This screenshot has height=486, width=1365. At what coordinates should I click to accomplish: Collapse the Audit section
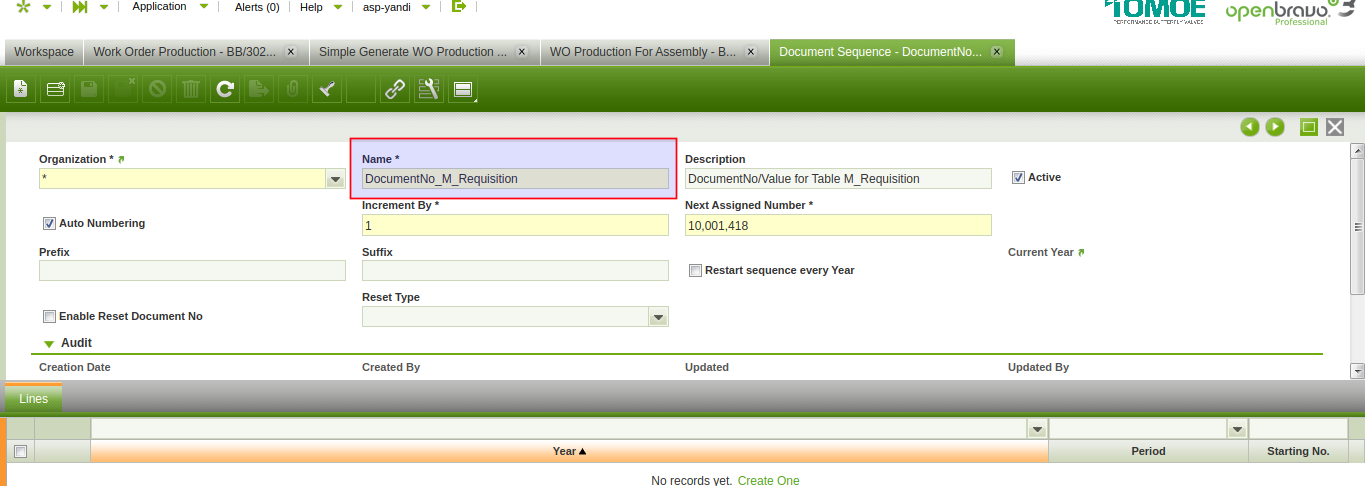(x=49, y=344)
